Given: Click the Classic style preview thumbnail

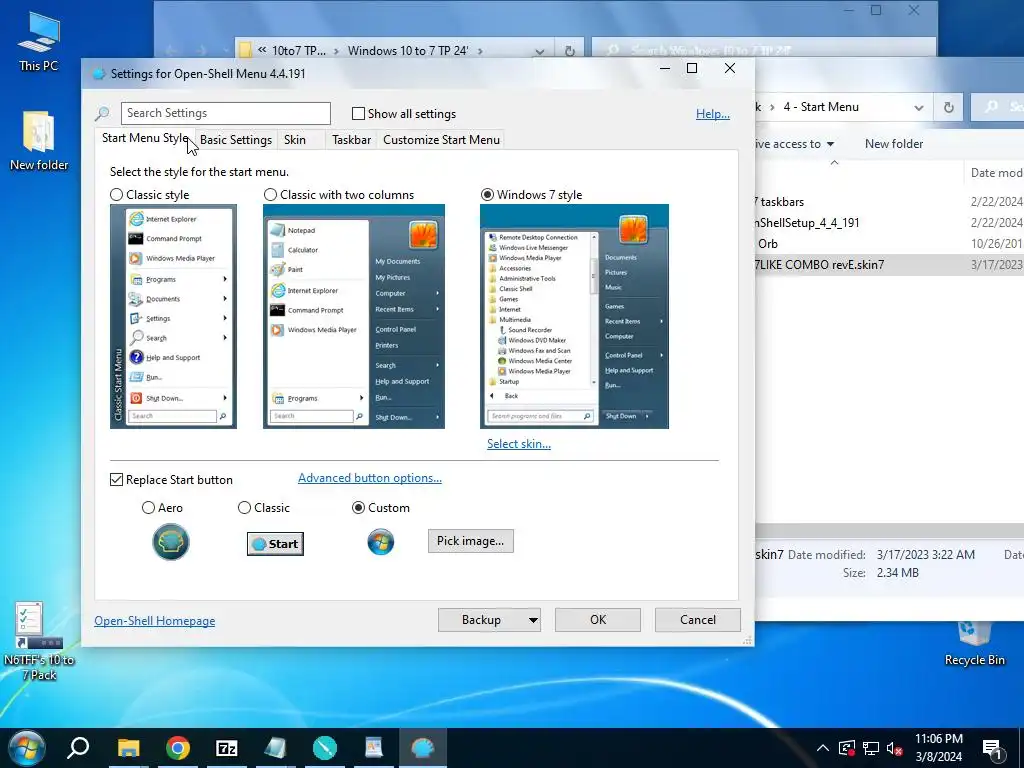Looking at the screenshot, I should [x=173, y=317].
